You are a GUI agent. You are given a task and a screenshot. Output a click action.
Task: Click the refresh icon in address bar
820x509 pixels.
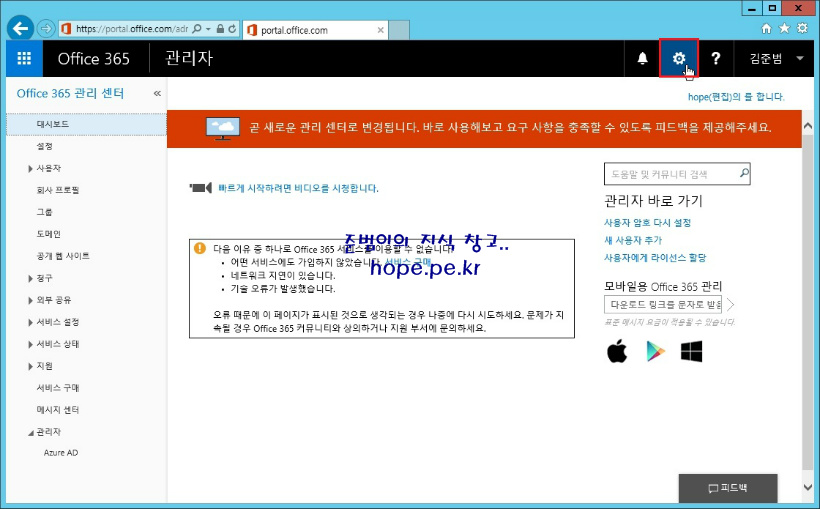232,29
